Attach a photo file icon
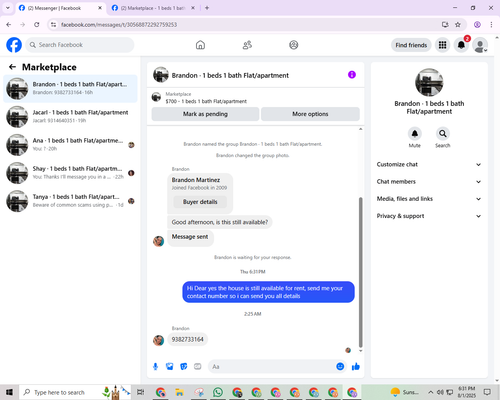This screenshot has height=400, width=500. [x=170, y=367]
